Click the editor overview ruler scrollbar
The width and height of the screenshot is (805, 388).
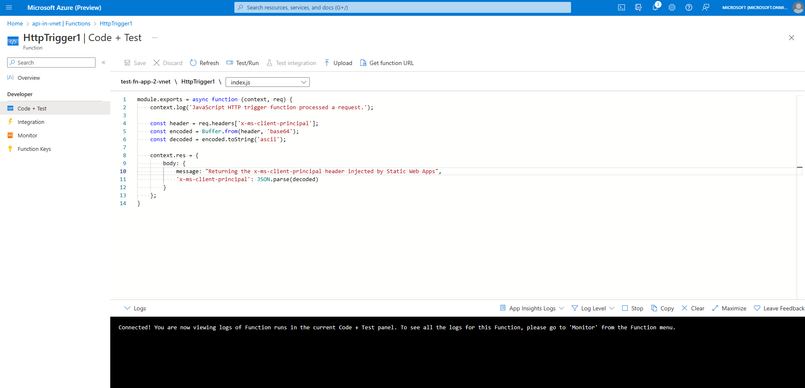[x=800, y=197]
